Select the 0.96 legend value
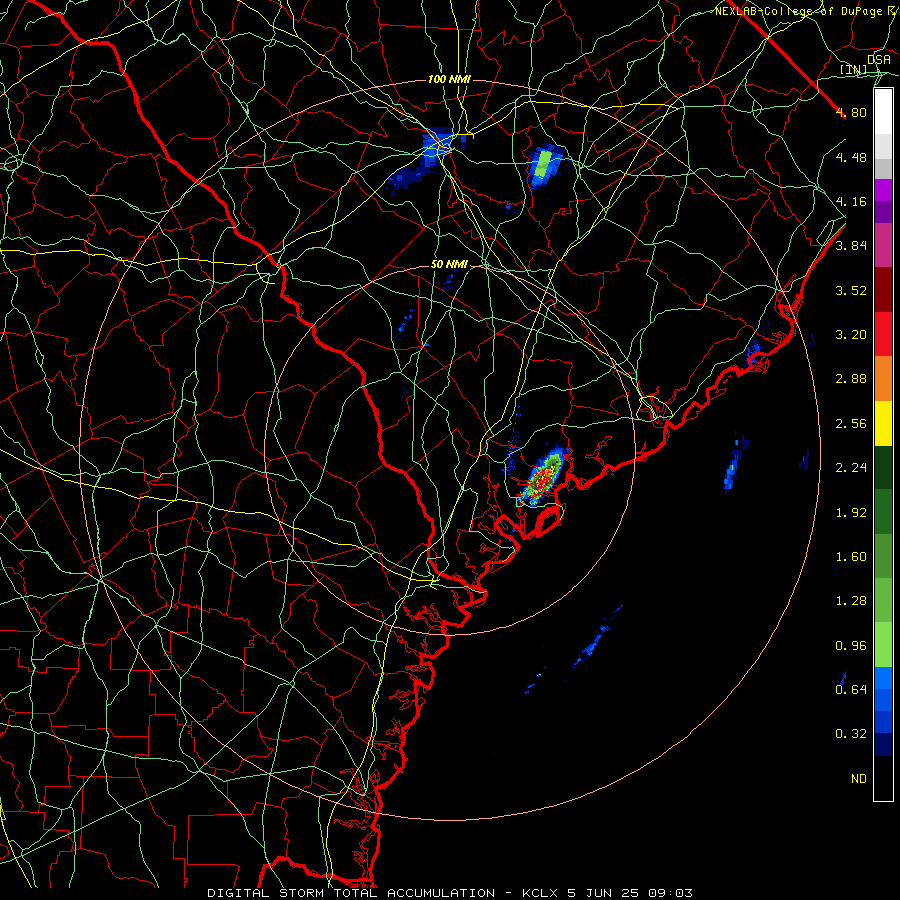 851,646
